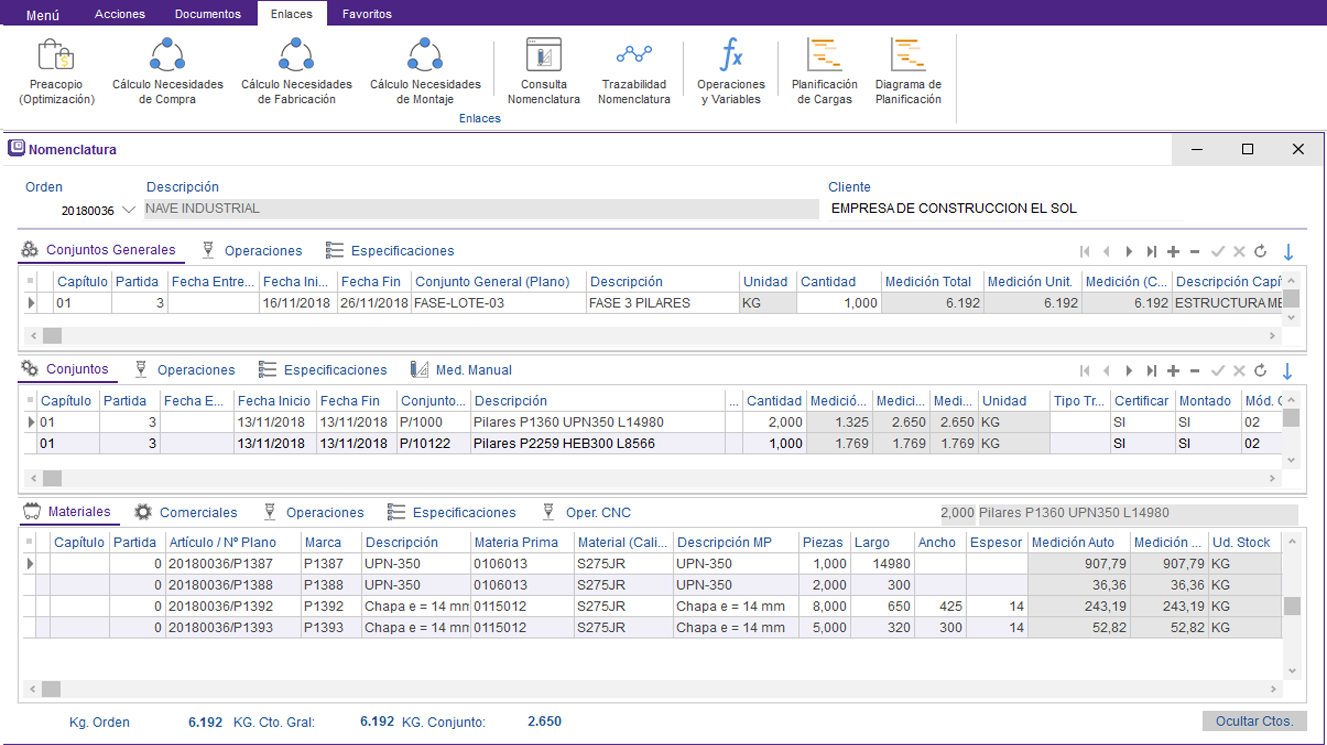Image resolution: width=1327 pixels, height=745 pixels.
Task: Launch Cálculo Necesidades de Compra
Action: coord(167,71)
